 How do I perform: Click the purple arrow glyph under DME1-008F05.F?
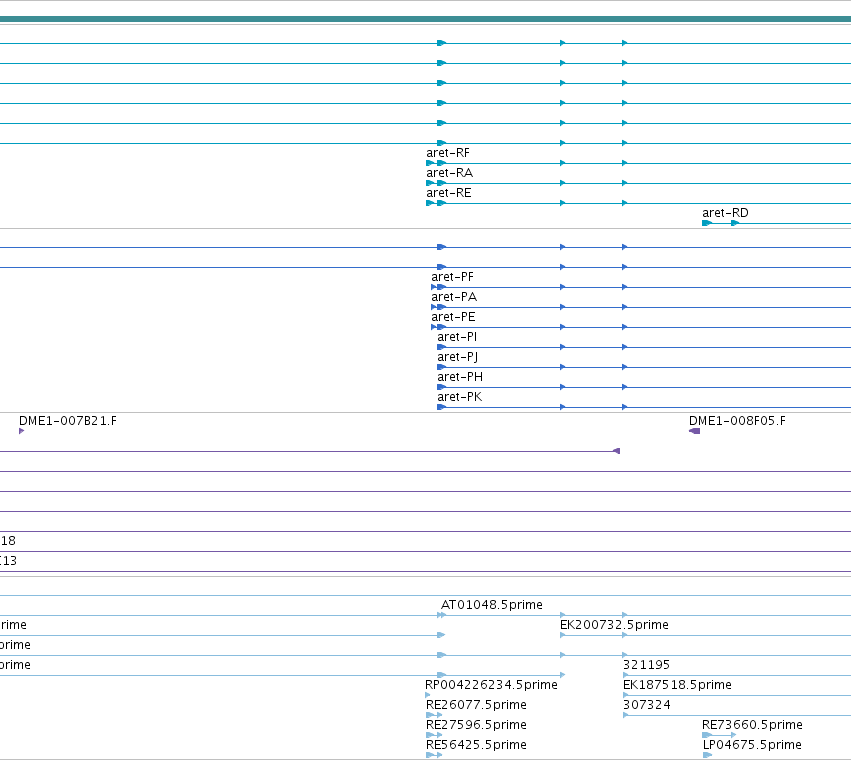(x=694, y=431)
